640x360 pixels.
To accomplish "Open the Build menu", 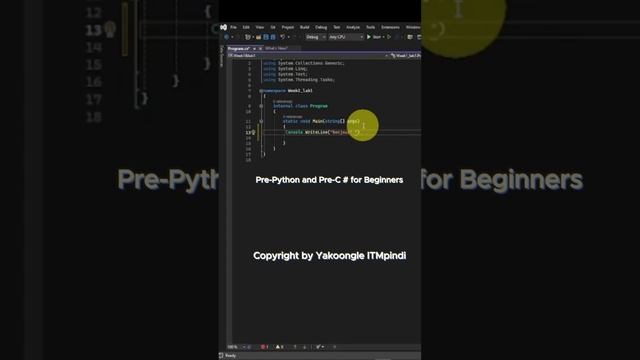I will 304,27.
